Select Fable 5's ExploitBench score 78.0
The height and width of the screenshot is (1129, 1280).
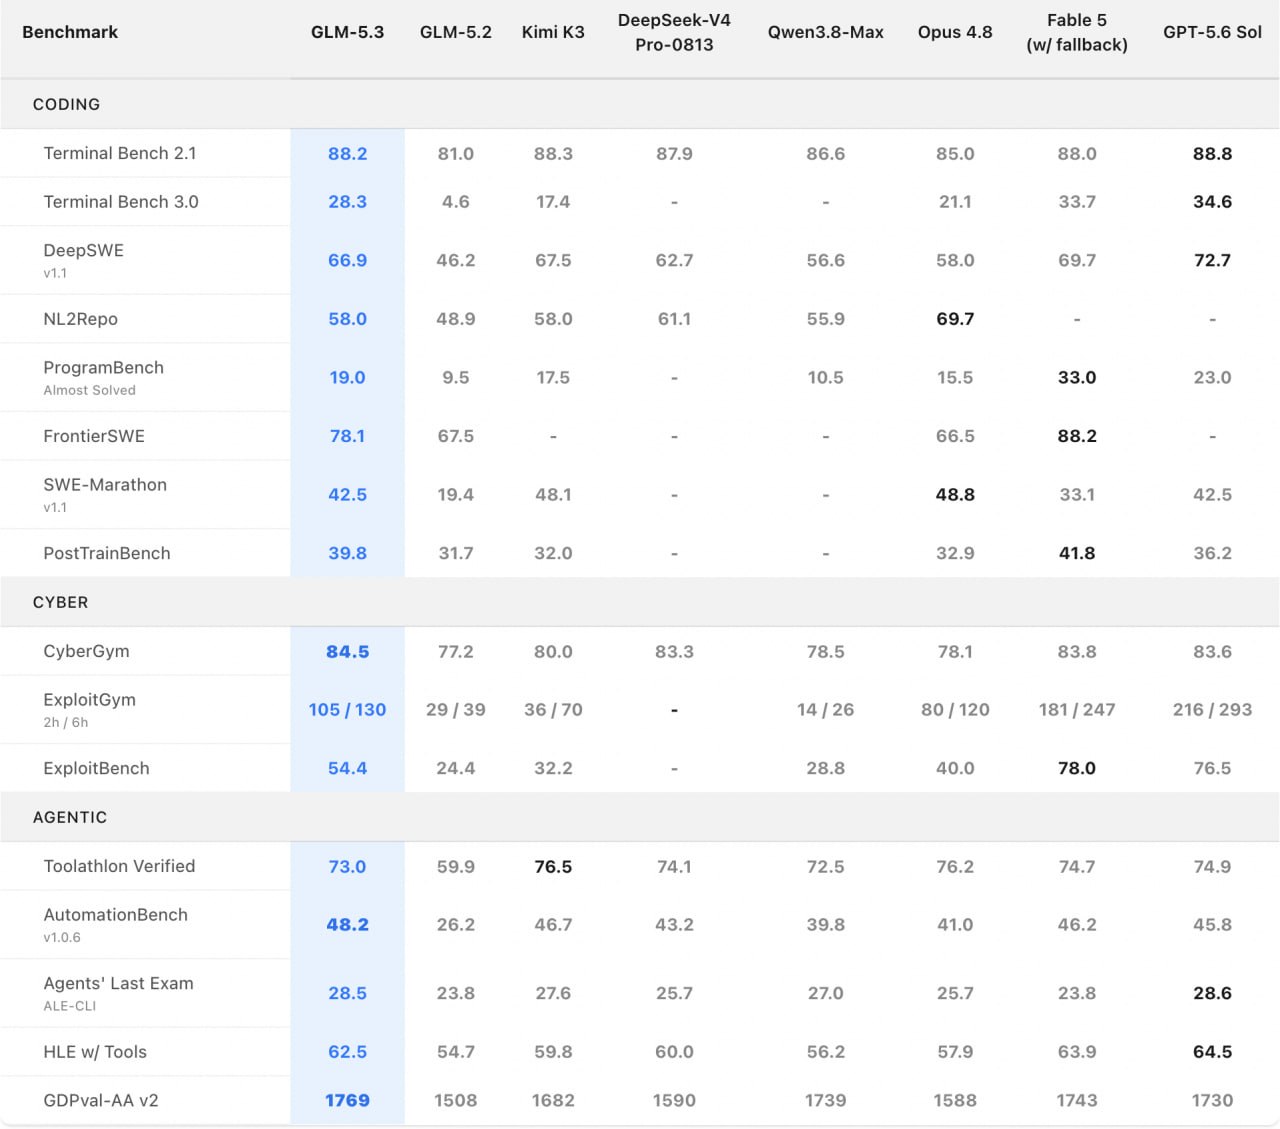1077,769
